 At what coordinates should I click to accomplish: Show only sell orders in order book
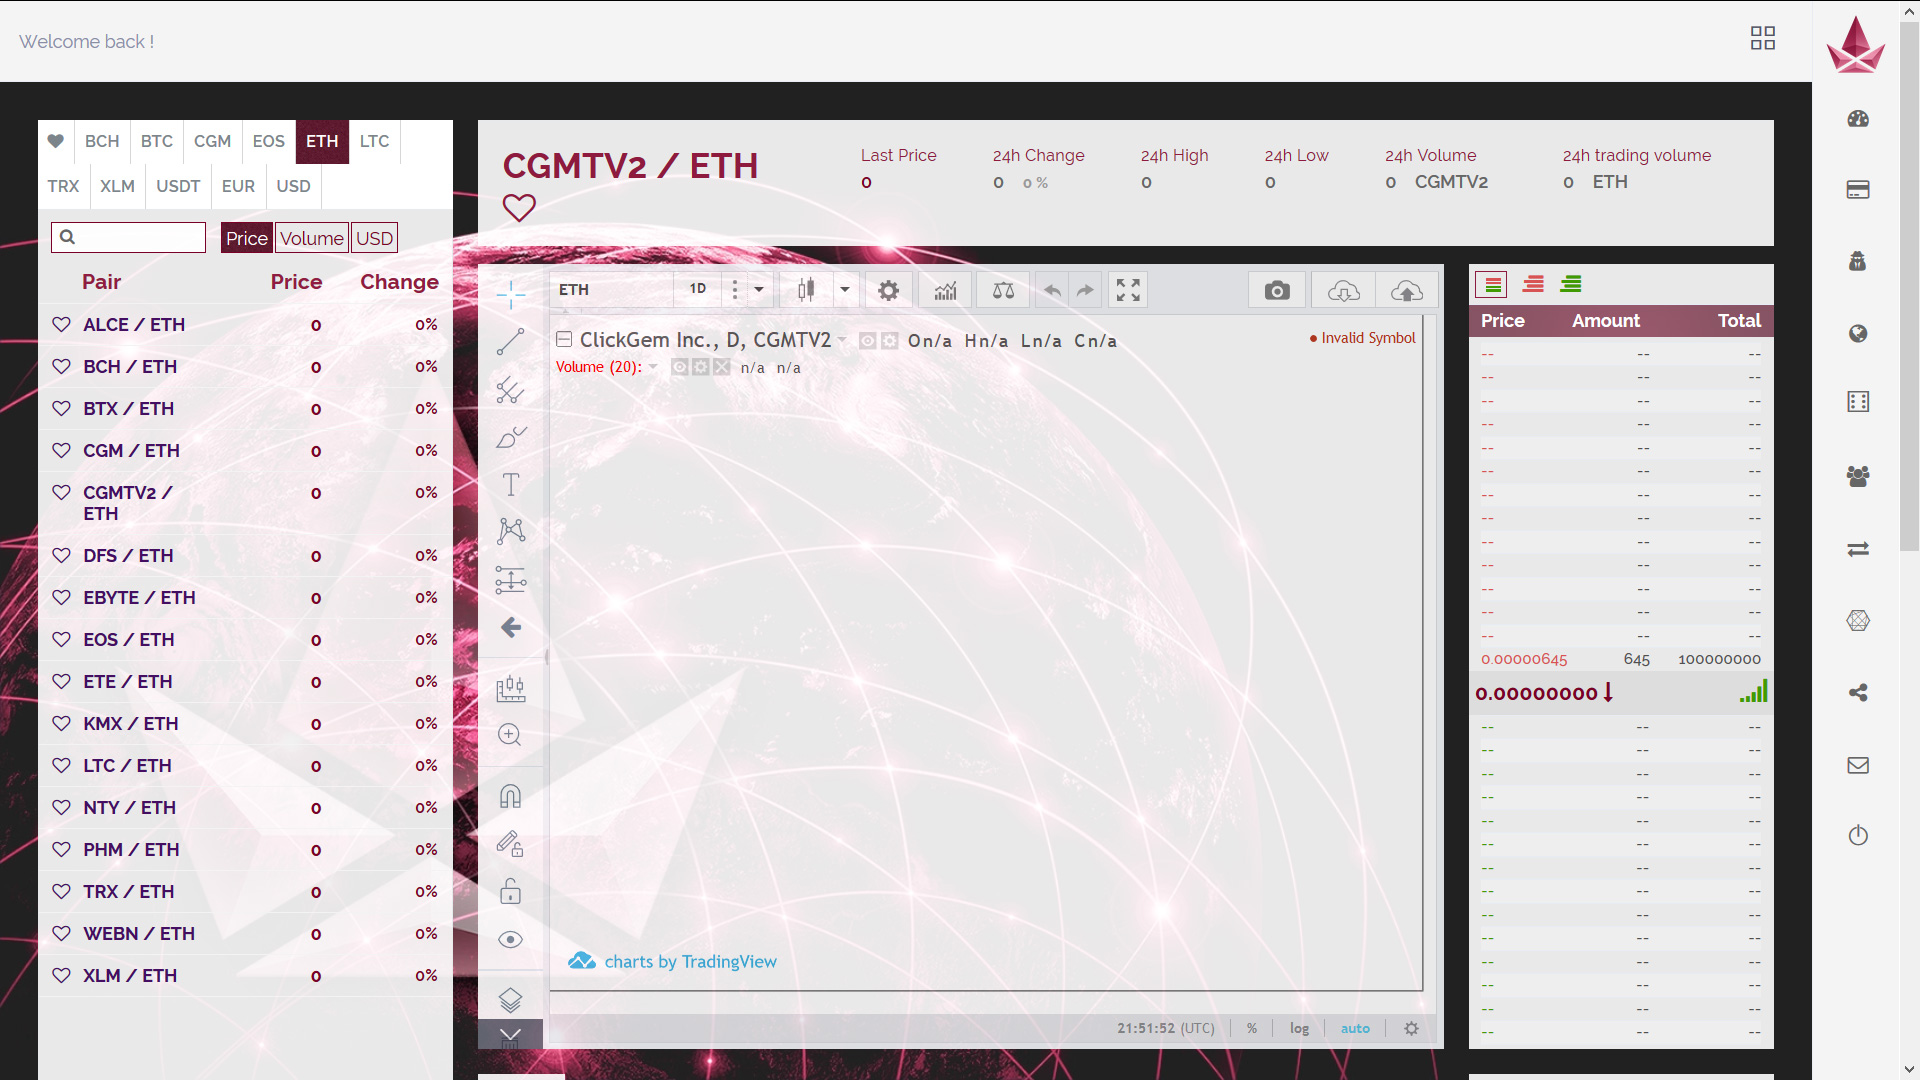(x=1533, y=285)
